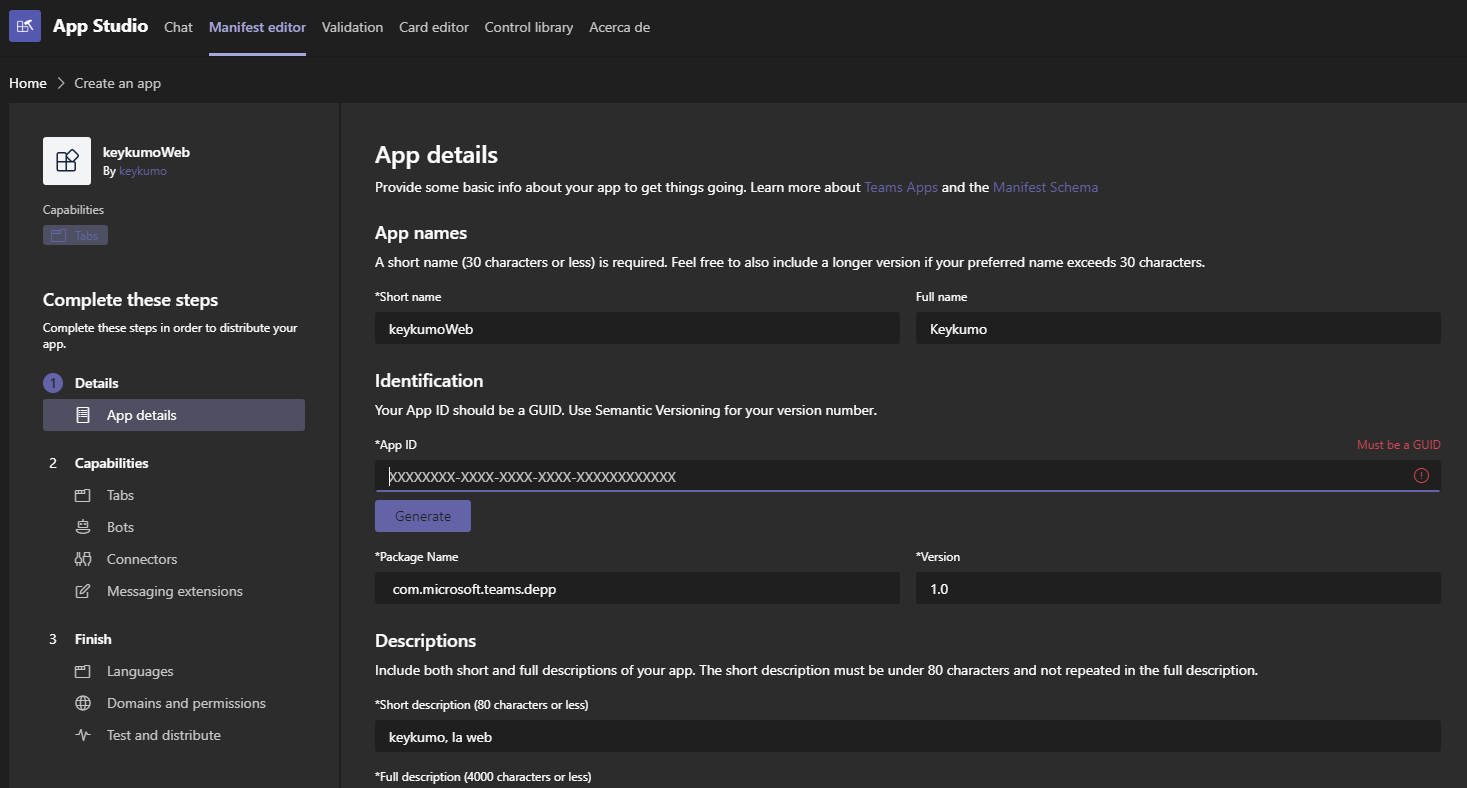Go to the Card editor tab

pos(434,27)
